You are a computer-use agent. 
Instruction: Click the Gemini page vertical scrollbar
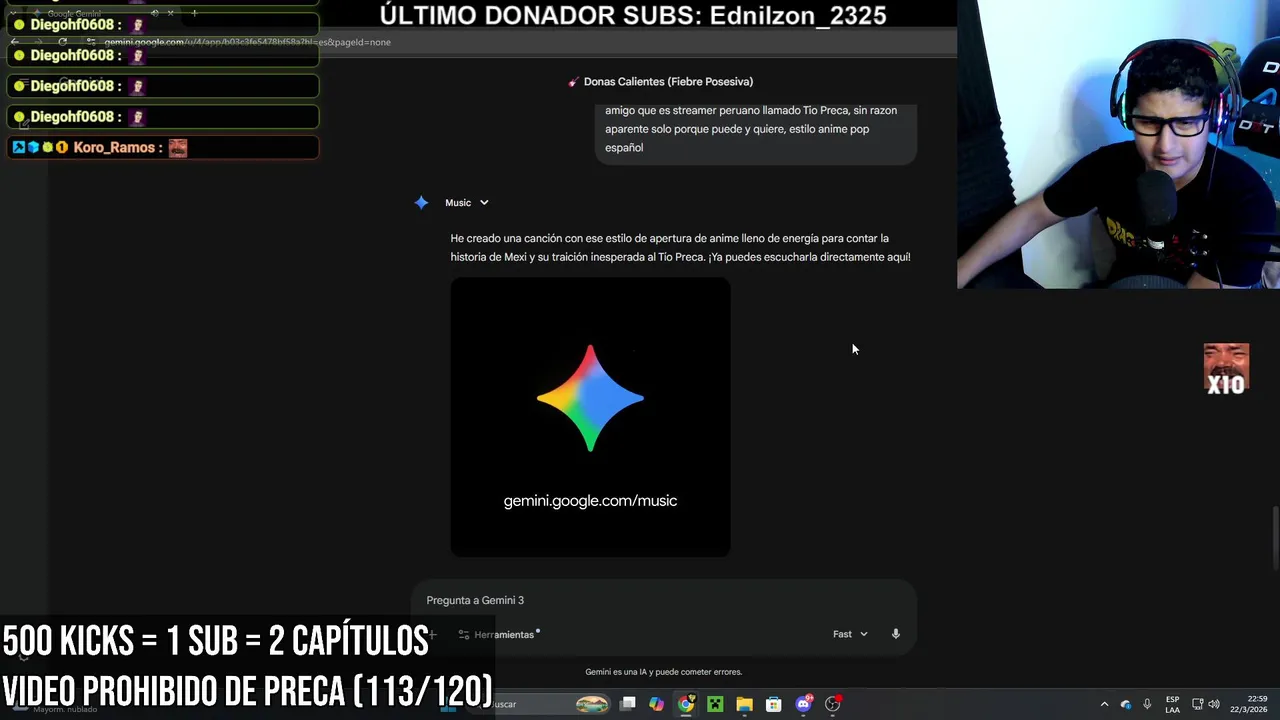pos(1274,538)
